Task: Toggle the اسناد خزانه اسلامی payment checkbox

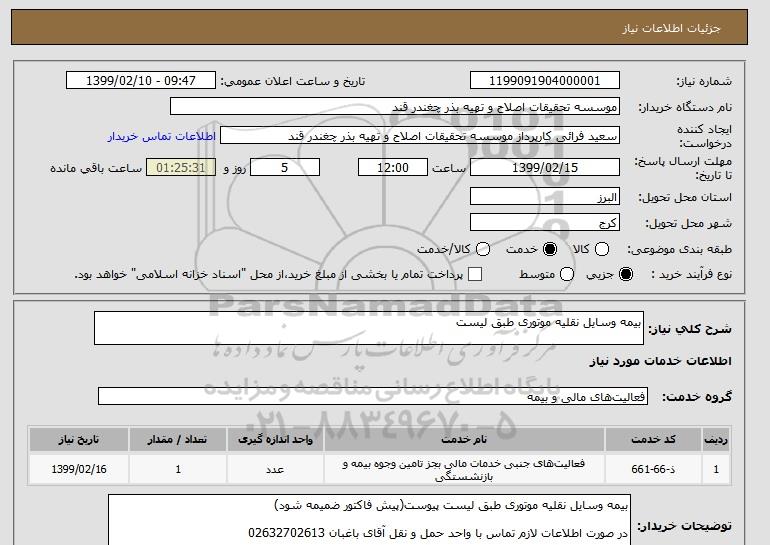Action: (x=475, y=274)
